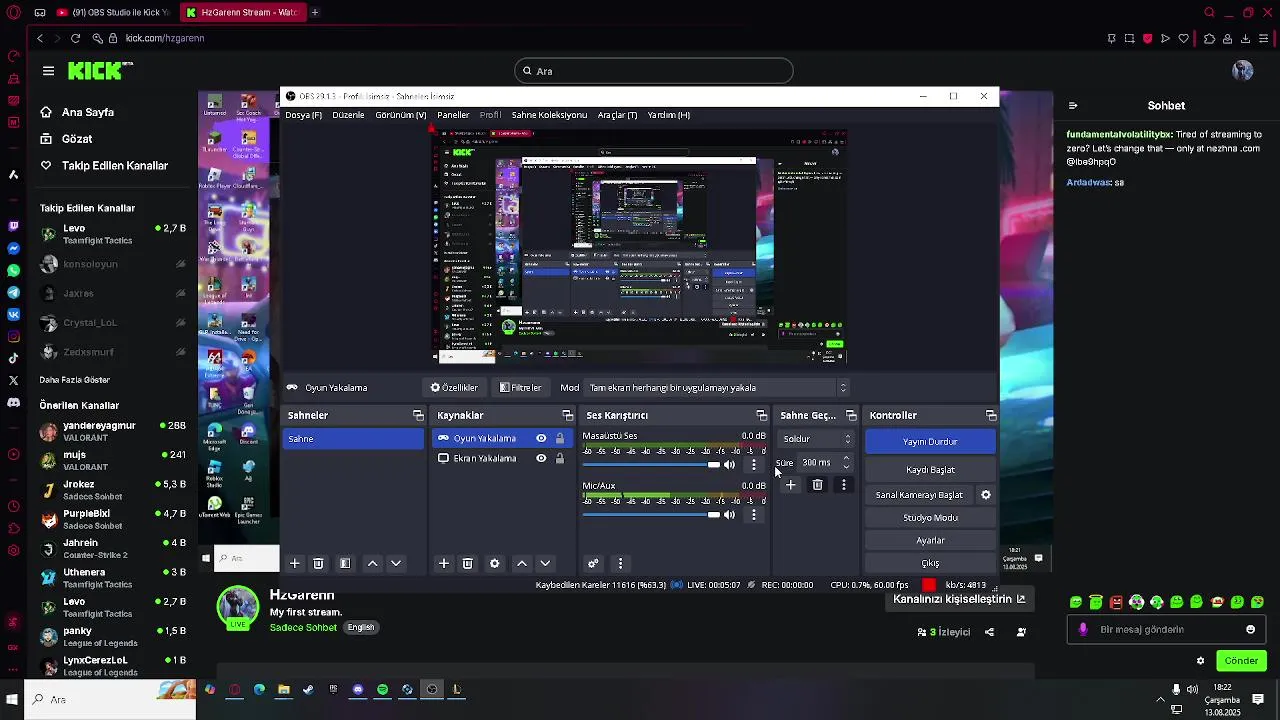Open TikTok in the Opera sidebar

point(13,358)
